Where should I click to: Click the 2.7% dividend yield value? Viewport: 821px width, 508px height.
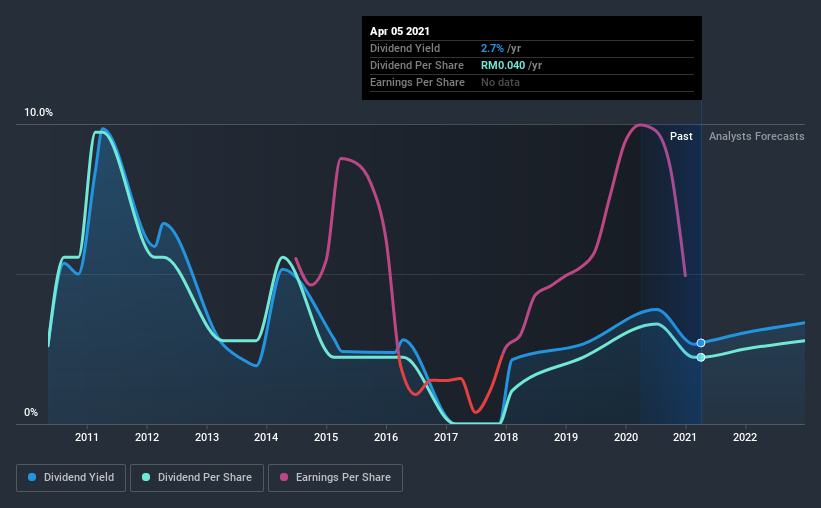(492, 48)
